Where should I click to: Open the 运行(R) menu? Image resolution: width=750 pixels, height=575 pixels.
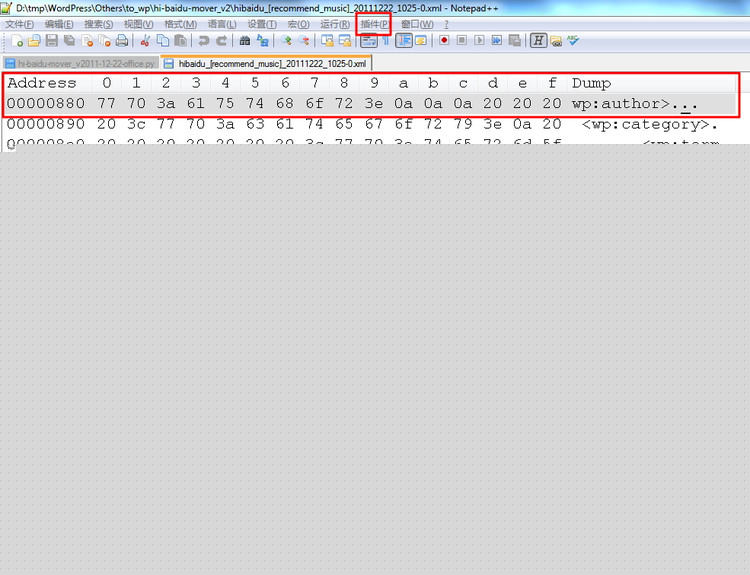coord(335,24)
